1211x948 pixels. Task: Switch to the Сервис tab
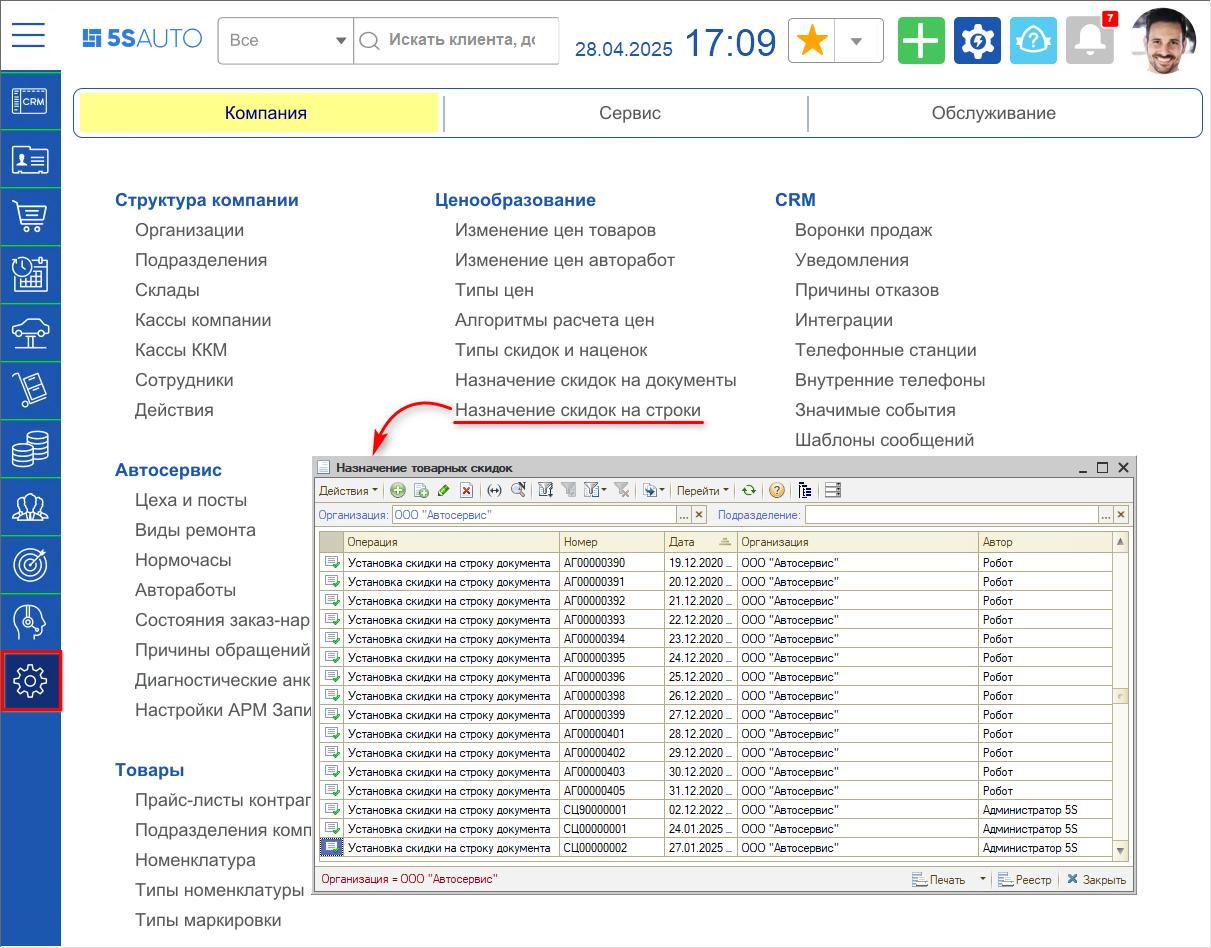pos(629,113)
